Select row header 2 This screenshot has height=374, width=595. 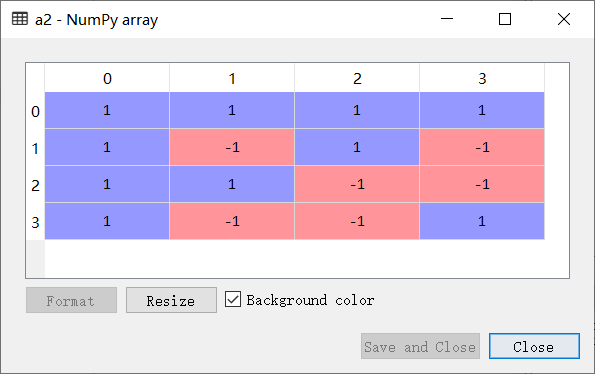pos(36,185)
